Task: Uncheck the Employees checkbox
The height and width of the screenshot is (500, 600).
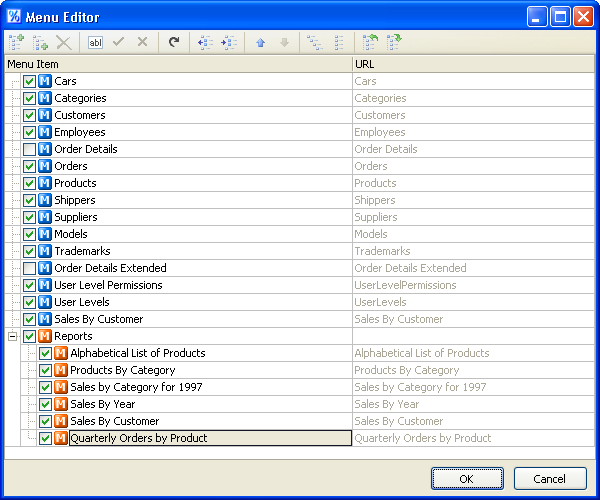Action: pyautogui.click(x=29, y=132)
